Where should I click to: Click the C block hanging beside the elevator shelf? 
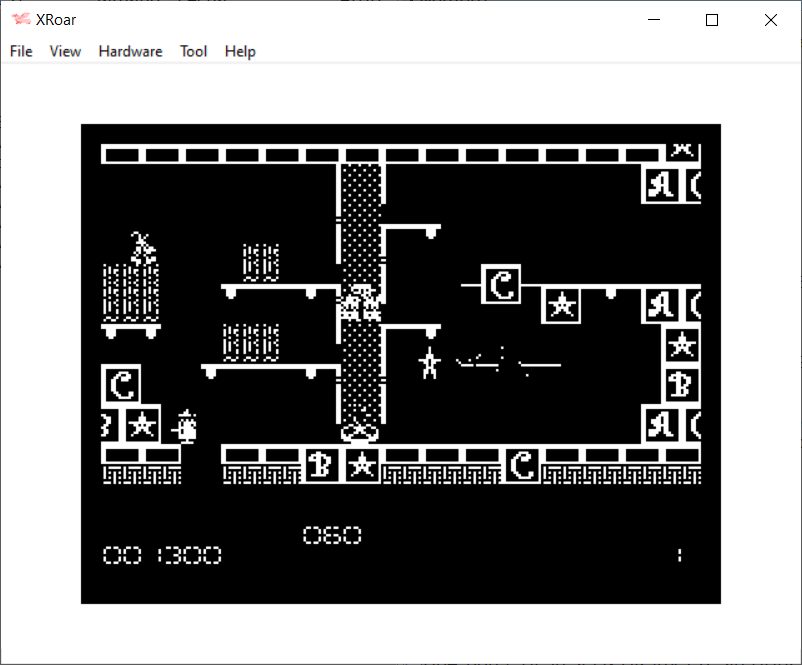501,285
